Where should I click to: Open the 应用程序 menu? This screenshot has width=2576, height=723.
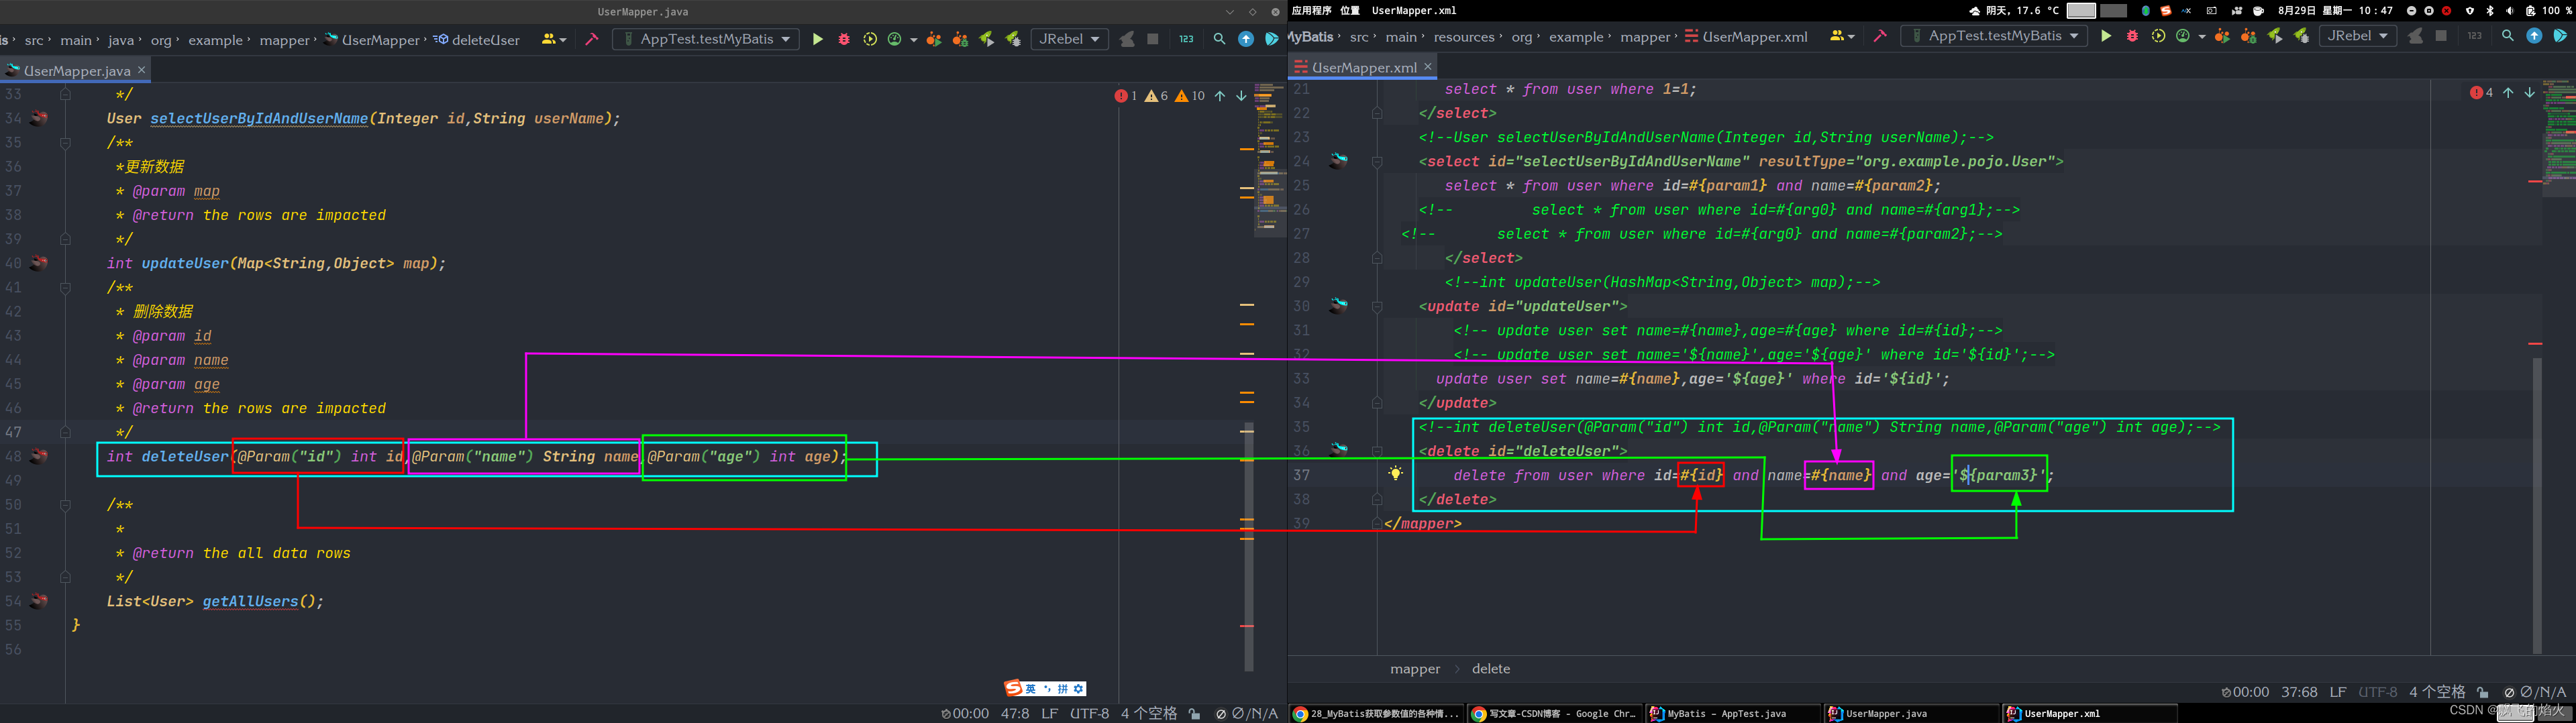(x=1311, y=11)
